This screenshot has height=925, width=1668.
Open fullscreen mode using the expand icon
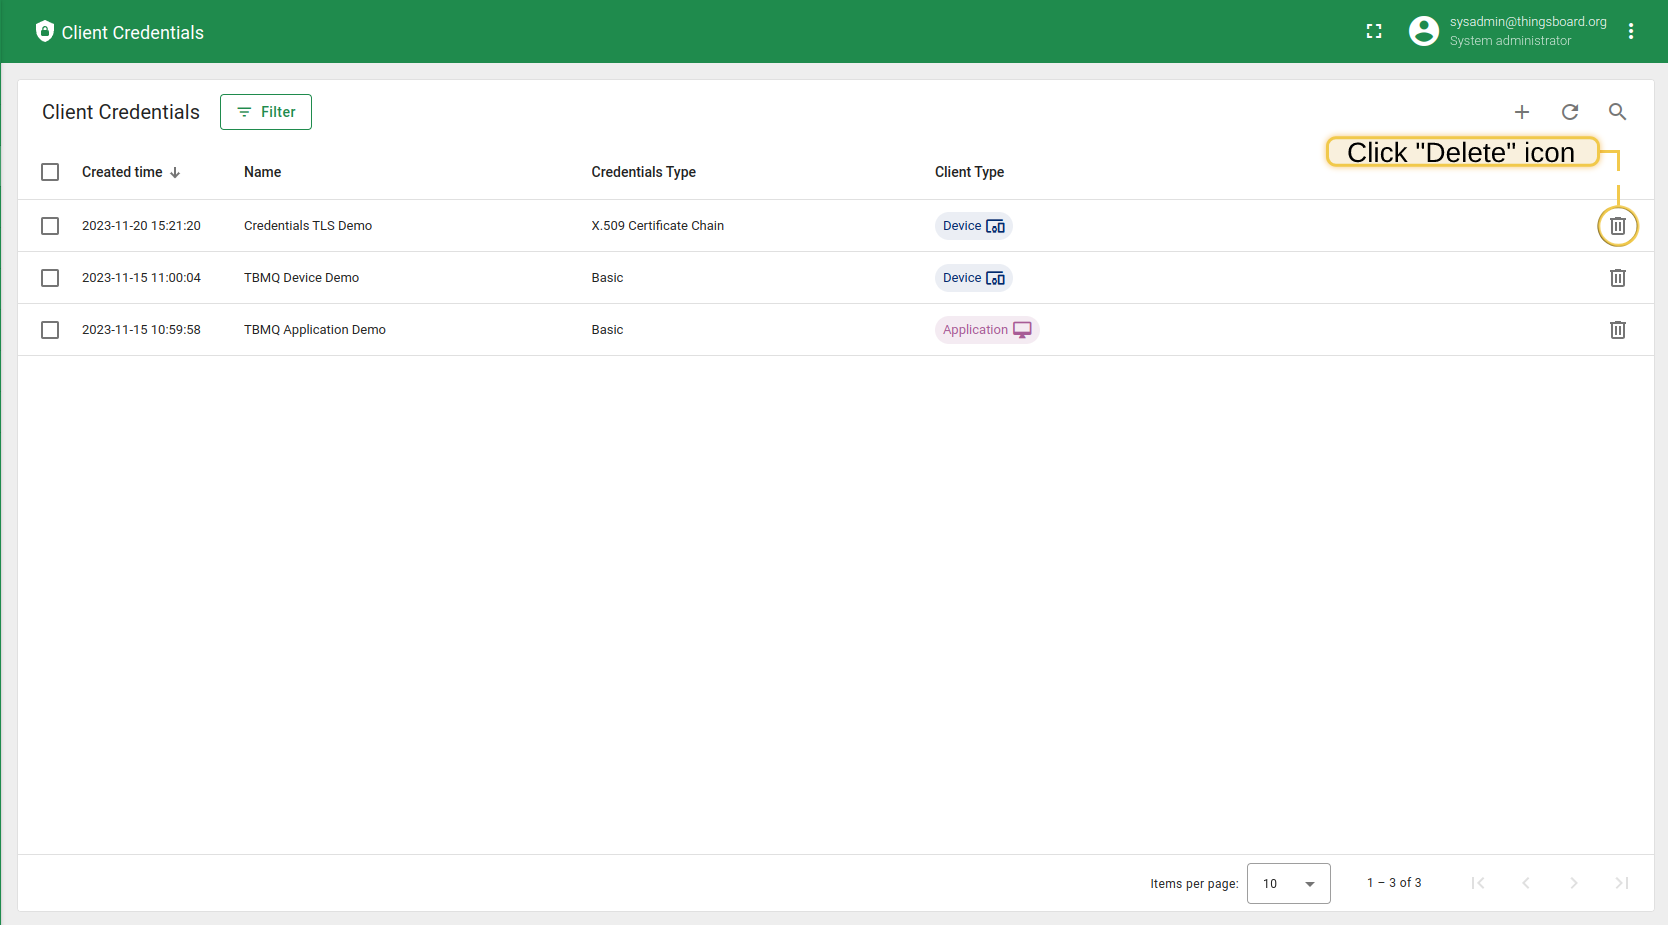(1374, 31)
